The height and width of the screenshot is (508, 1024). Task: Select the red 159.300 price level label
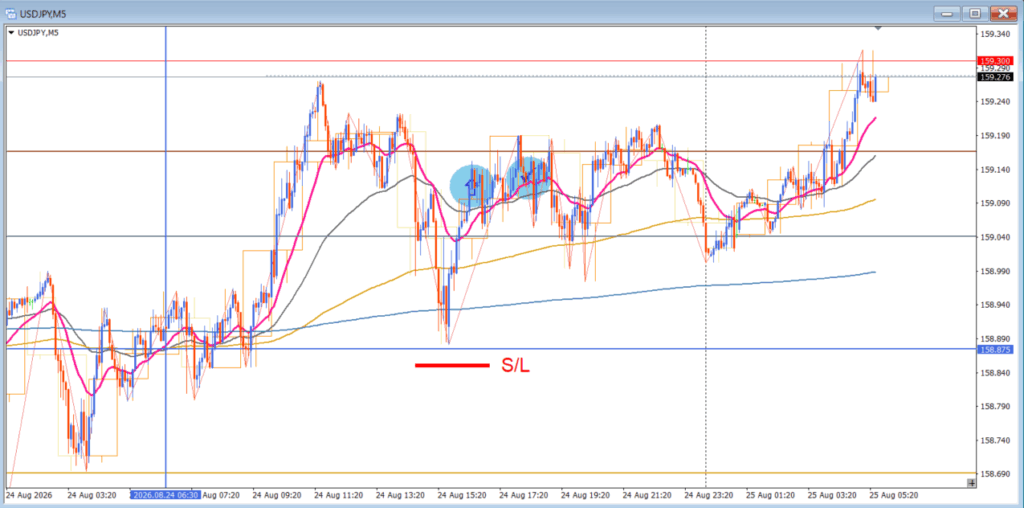pyautogui.click(x=994, y=61)
